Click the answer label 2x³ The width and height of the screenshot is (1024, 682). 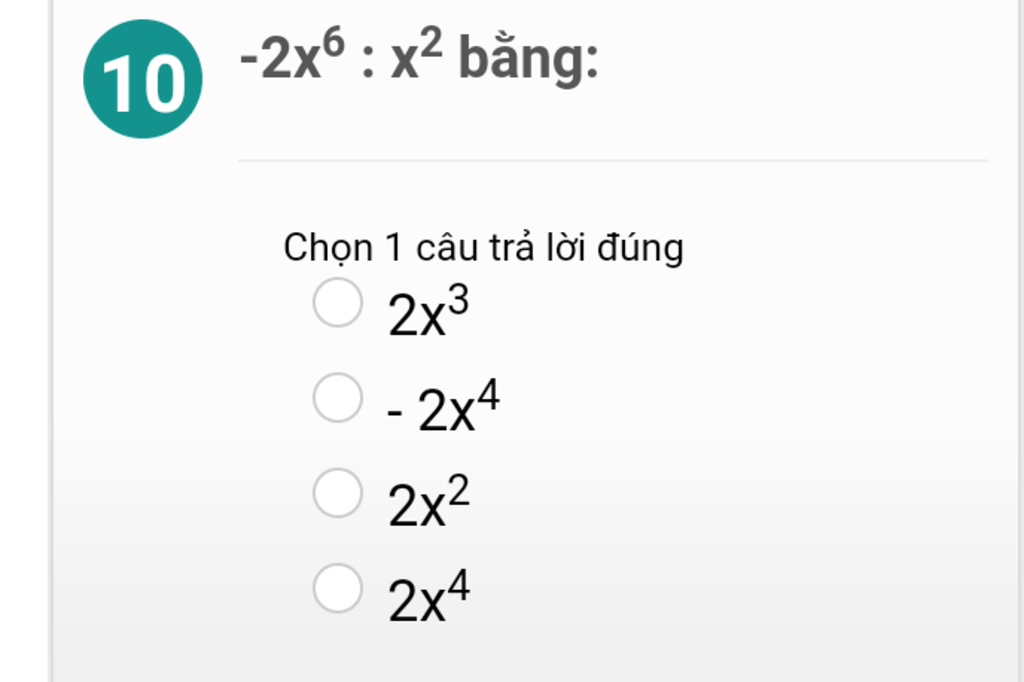click(428, 312)
